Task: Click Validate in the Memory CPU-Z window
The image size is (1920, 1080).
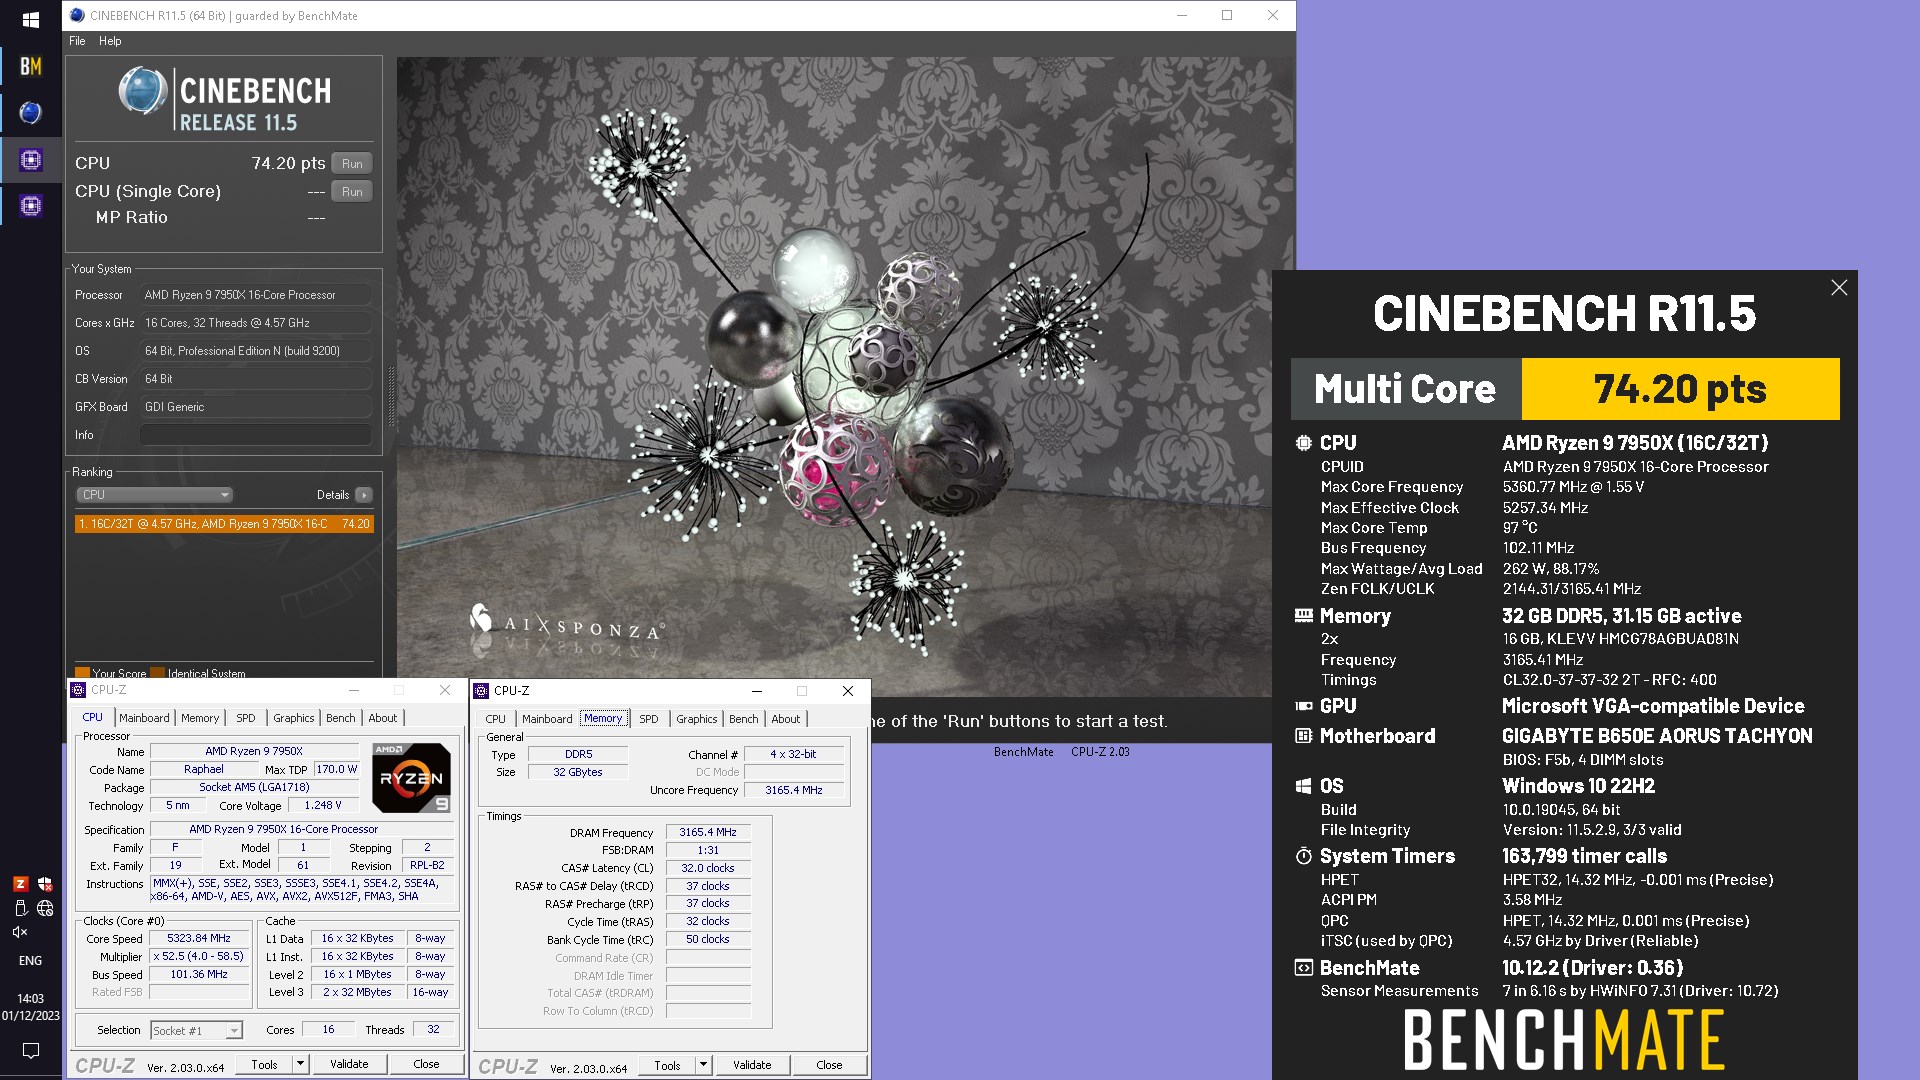Action: pos(752,1065)
